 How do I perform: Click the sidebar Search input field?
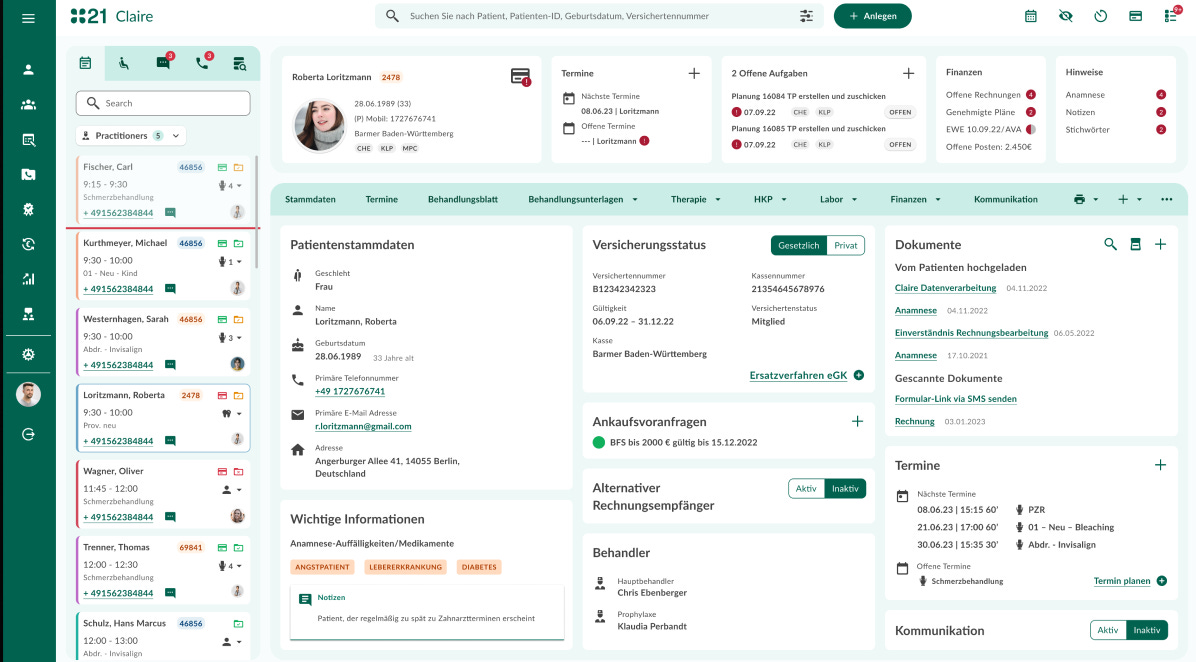coord(163,103)
